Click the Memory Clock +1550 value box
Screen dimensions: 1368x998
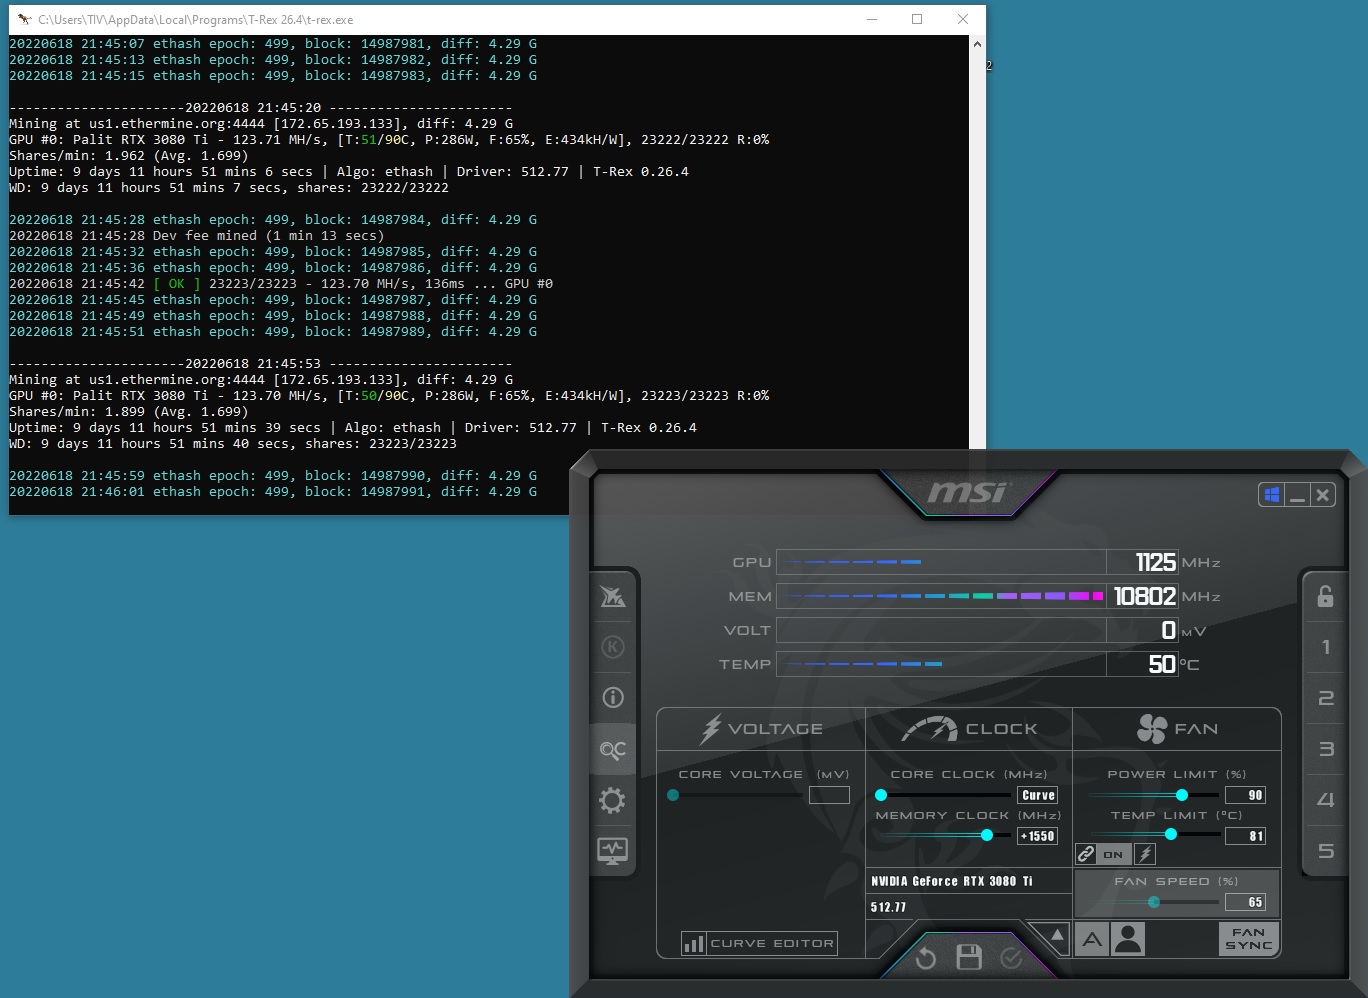click(x=1037, y=836)
